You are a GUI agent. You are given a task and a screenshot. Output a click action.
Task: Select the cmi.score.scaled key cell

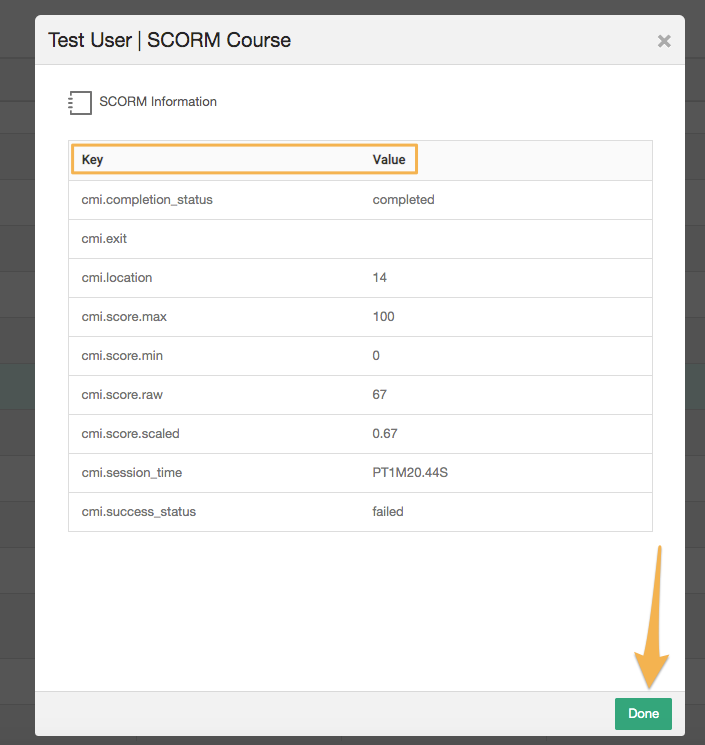coord(131,433)
